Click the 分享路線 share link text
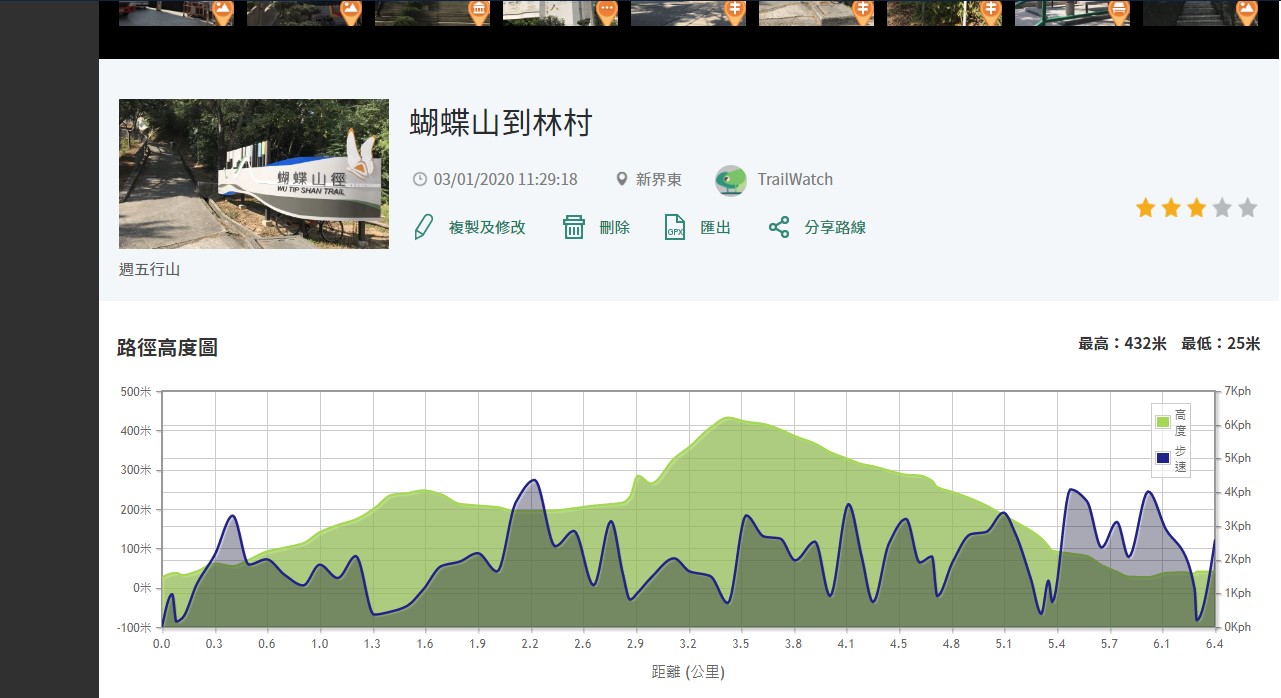Image resolution: width=1281 pixels, height=698 pixels. point(835,228)
